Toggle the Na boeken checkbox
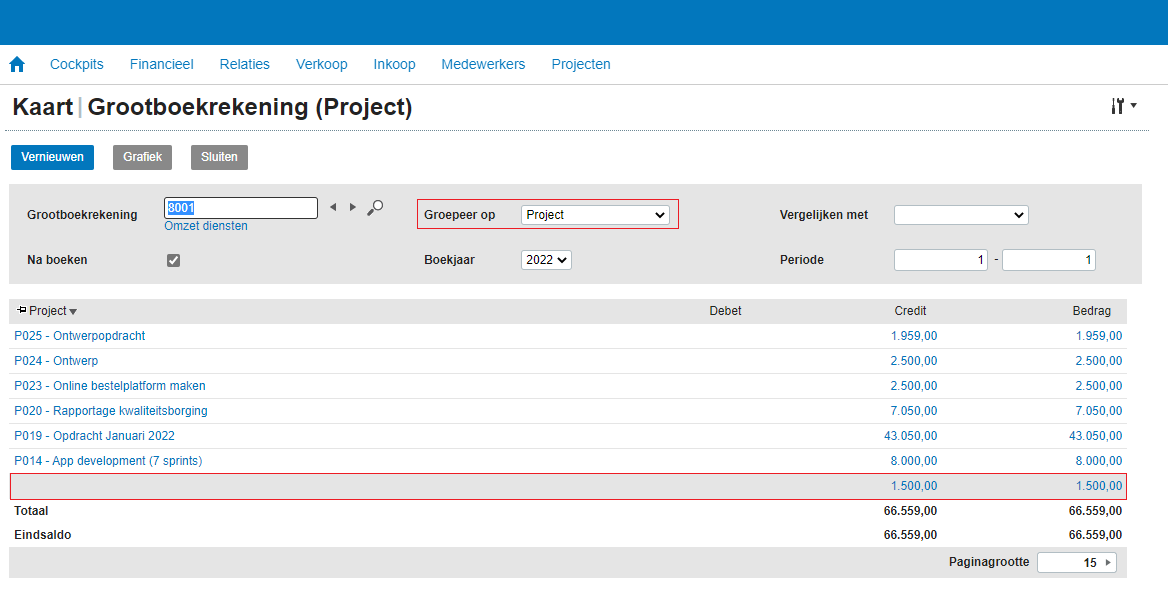1168x590 pixels. (173, 260)
